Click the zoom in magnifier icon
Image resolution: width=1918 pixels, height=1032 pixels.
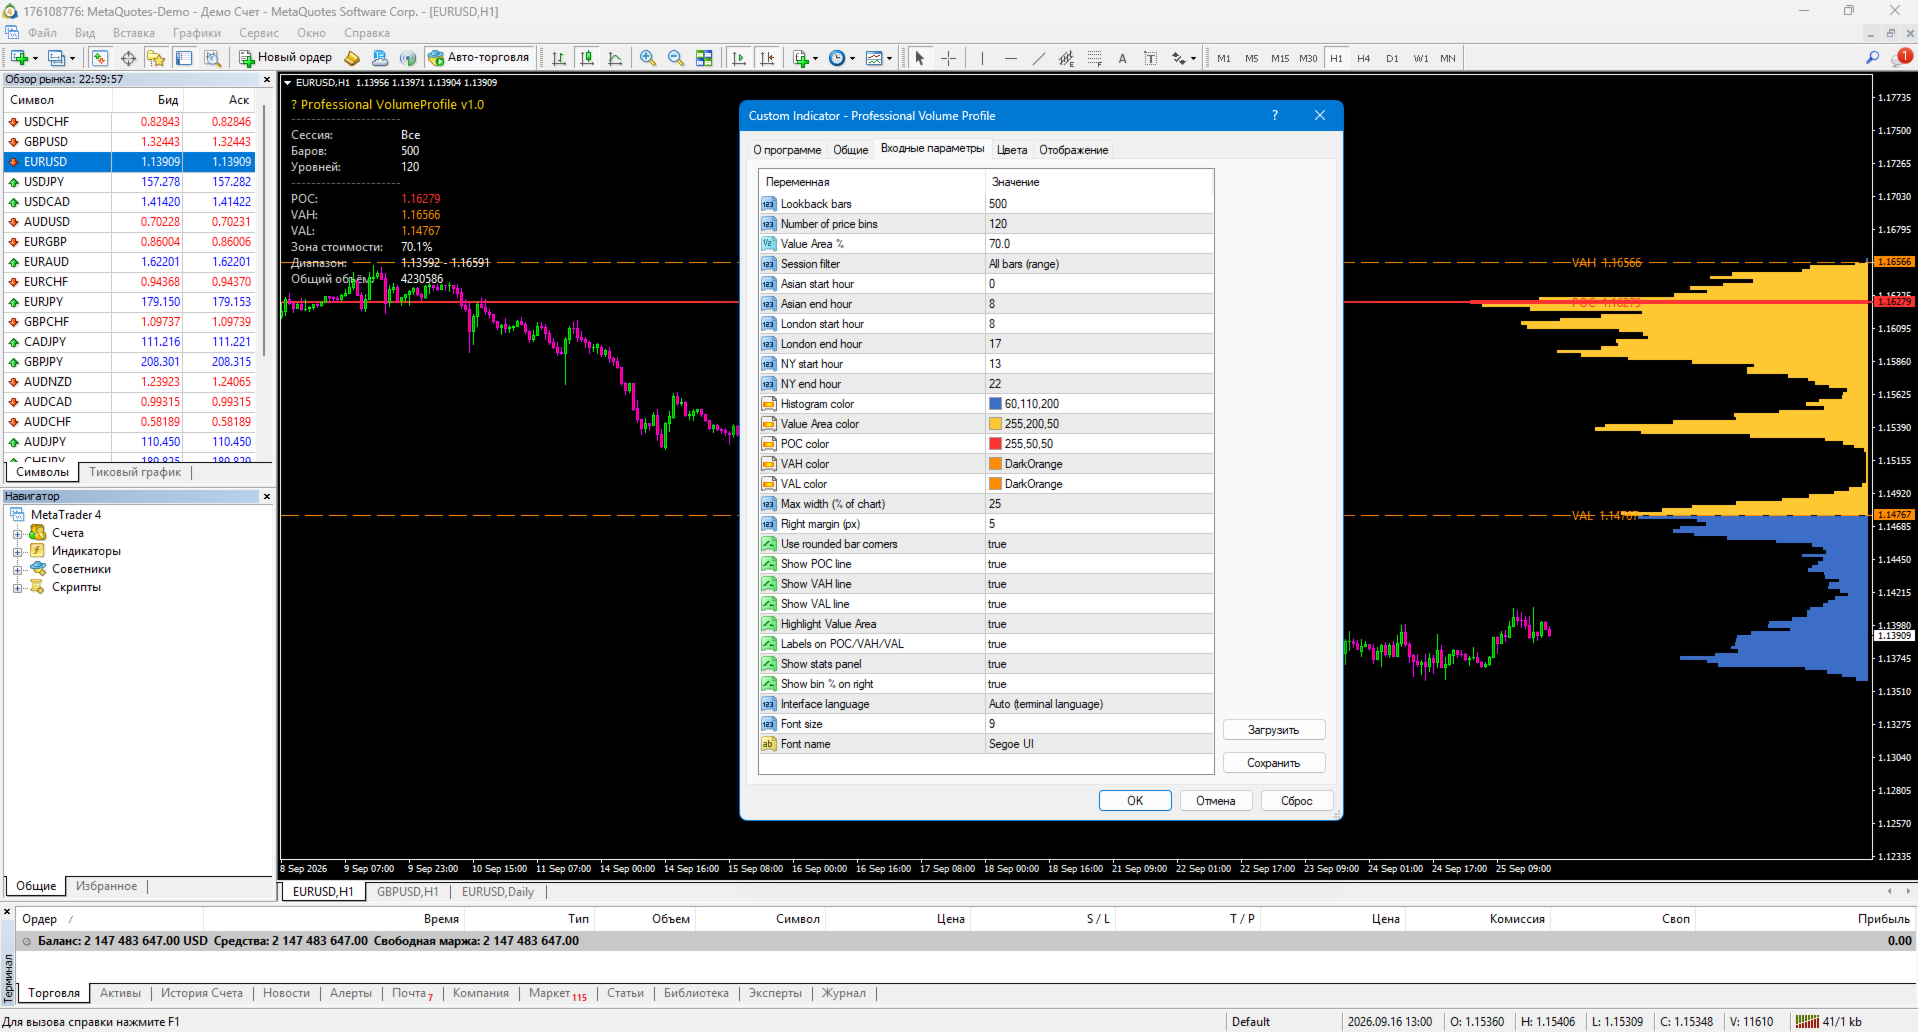tap(648, 58)
